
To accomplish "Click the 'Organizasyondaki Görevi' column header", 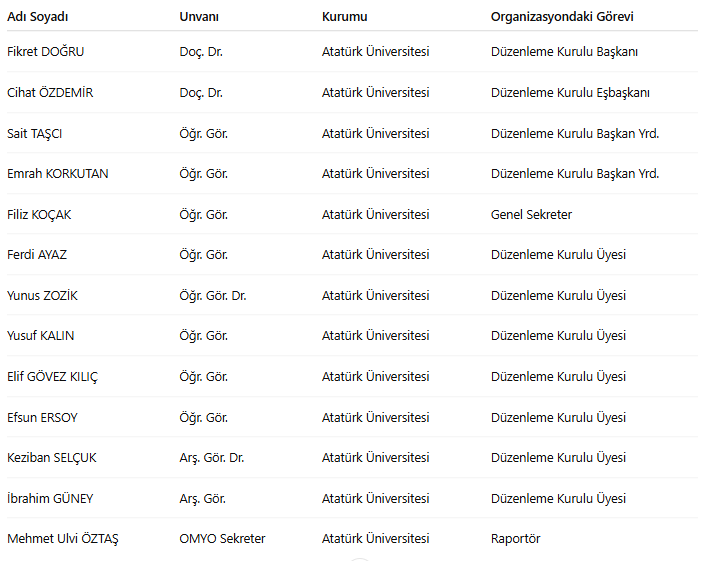I will coord(562,17).
